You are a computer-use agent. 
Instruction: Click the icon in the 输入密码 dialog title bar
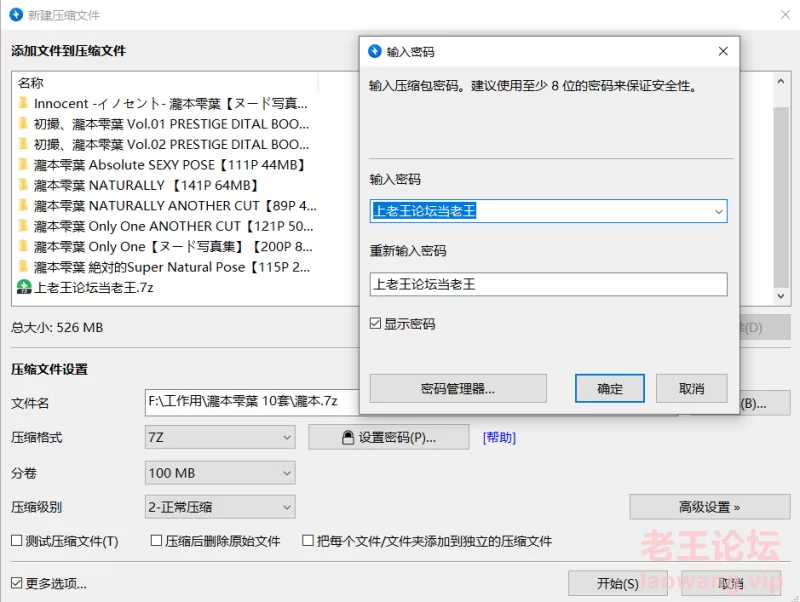[x=375, y=51]
